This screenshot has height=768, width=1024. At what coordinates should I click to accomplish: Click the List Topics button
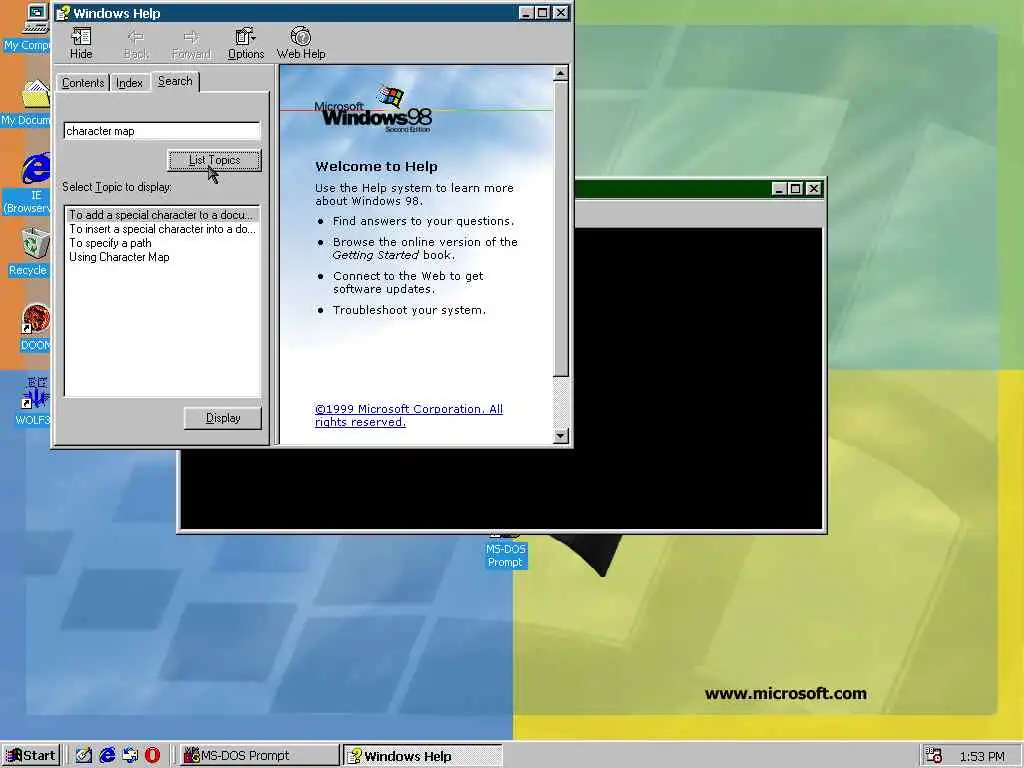pos(214,160)
